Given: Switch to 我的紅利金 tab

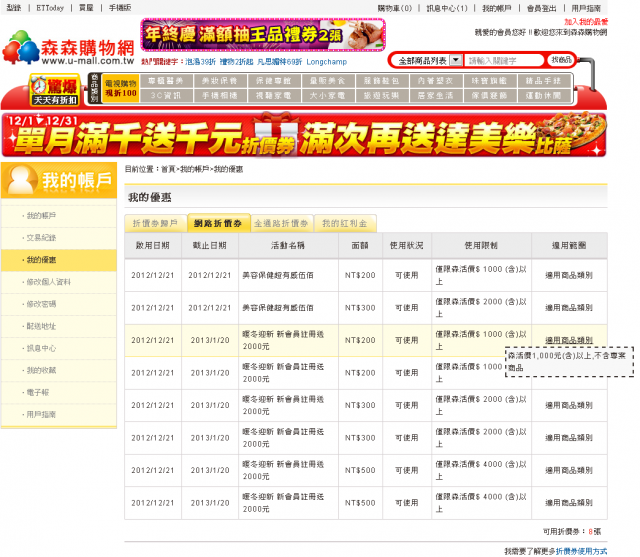Looking at the screenshot, I should [x=345, y=223].
